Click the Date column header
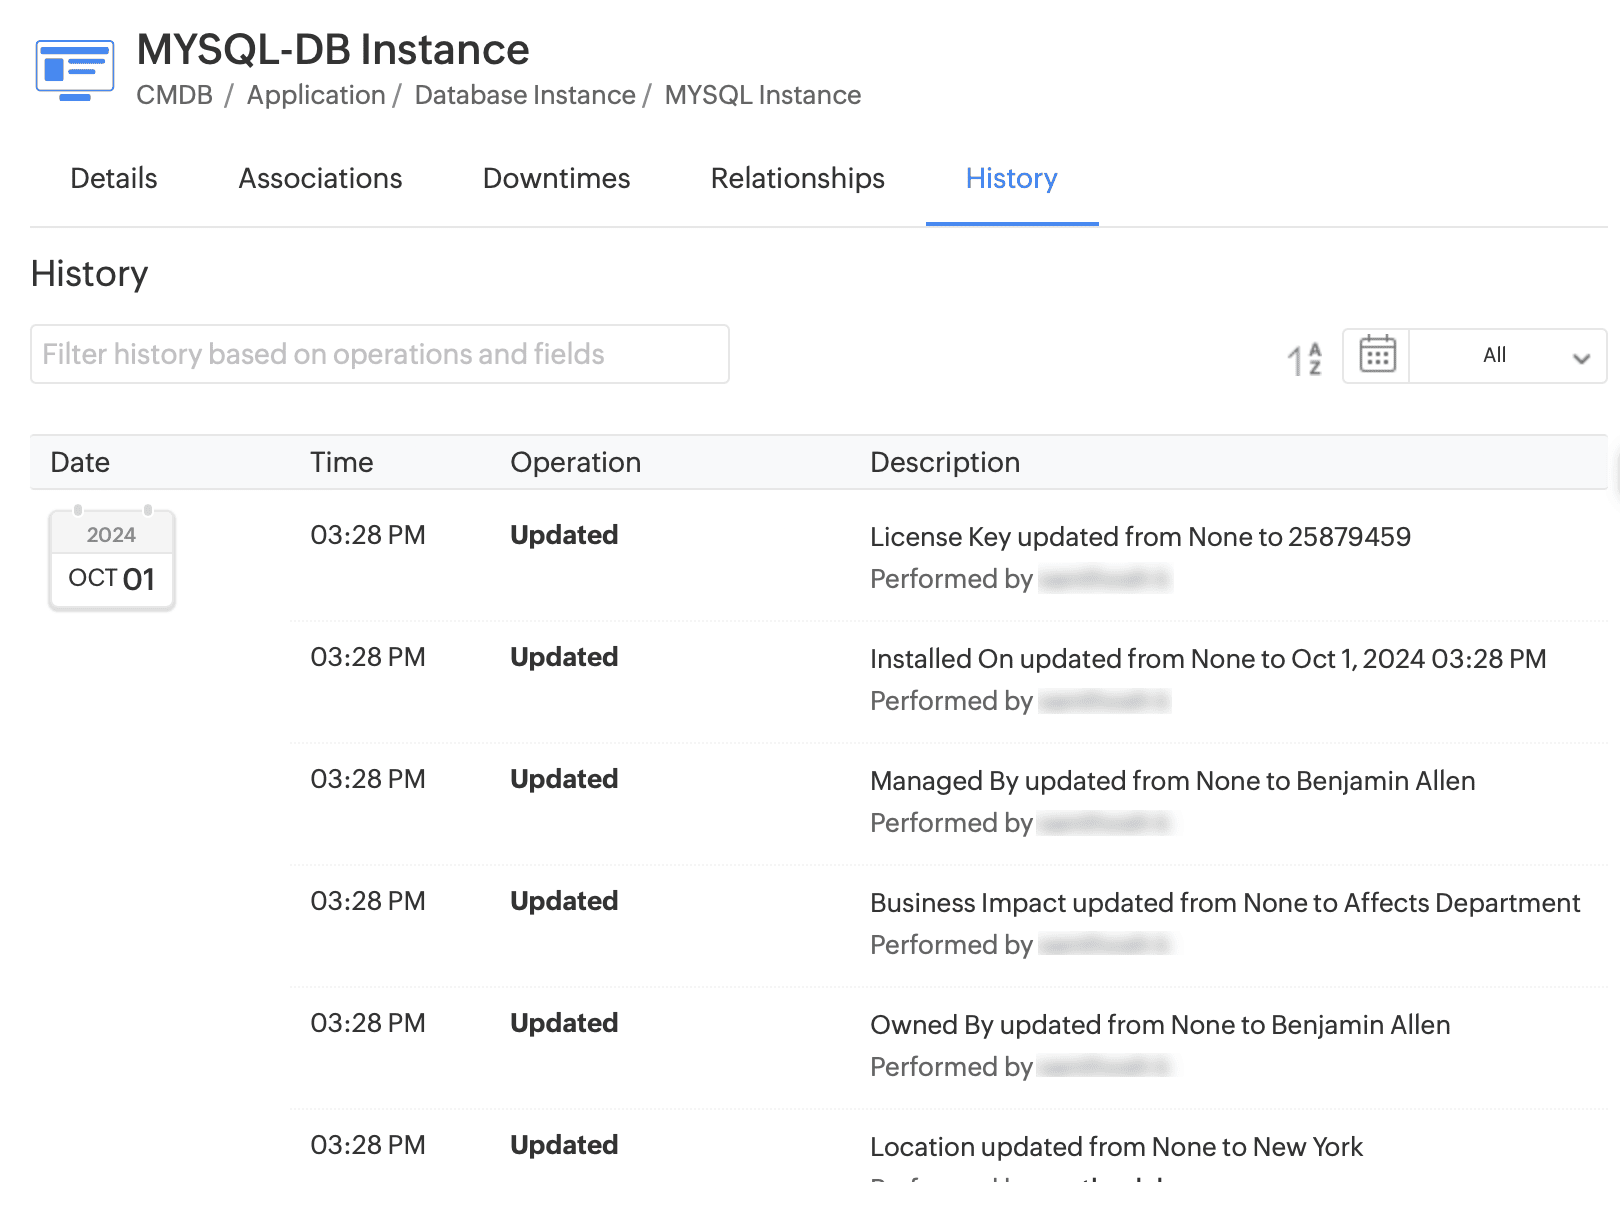The image size is (1620, 1226). coord(80,462)
